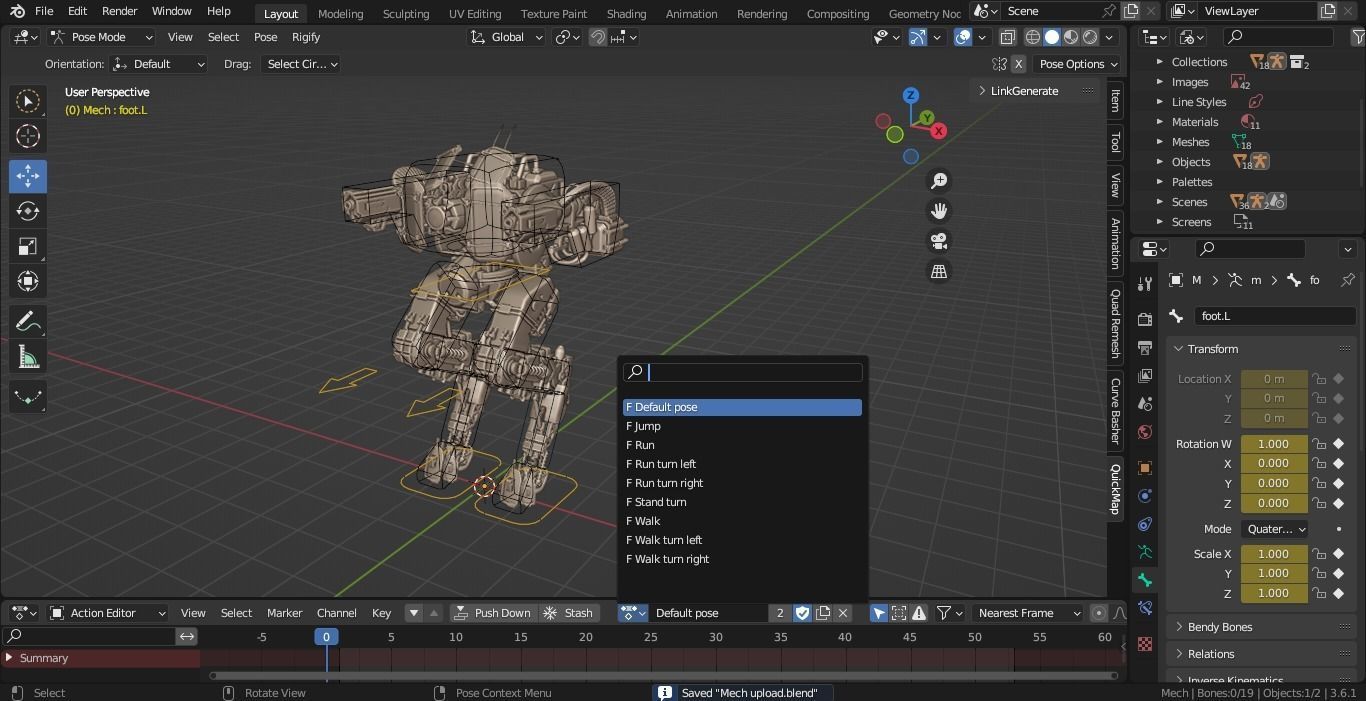
Task: Toggle viewport gizmos
Action: tap(917, 37)
